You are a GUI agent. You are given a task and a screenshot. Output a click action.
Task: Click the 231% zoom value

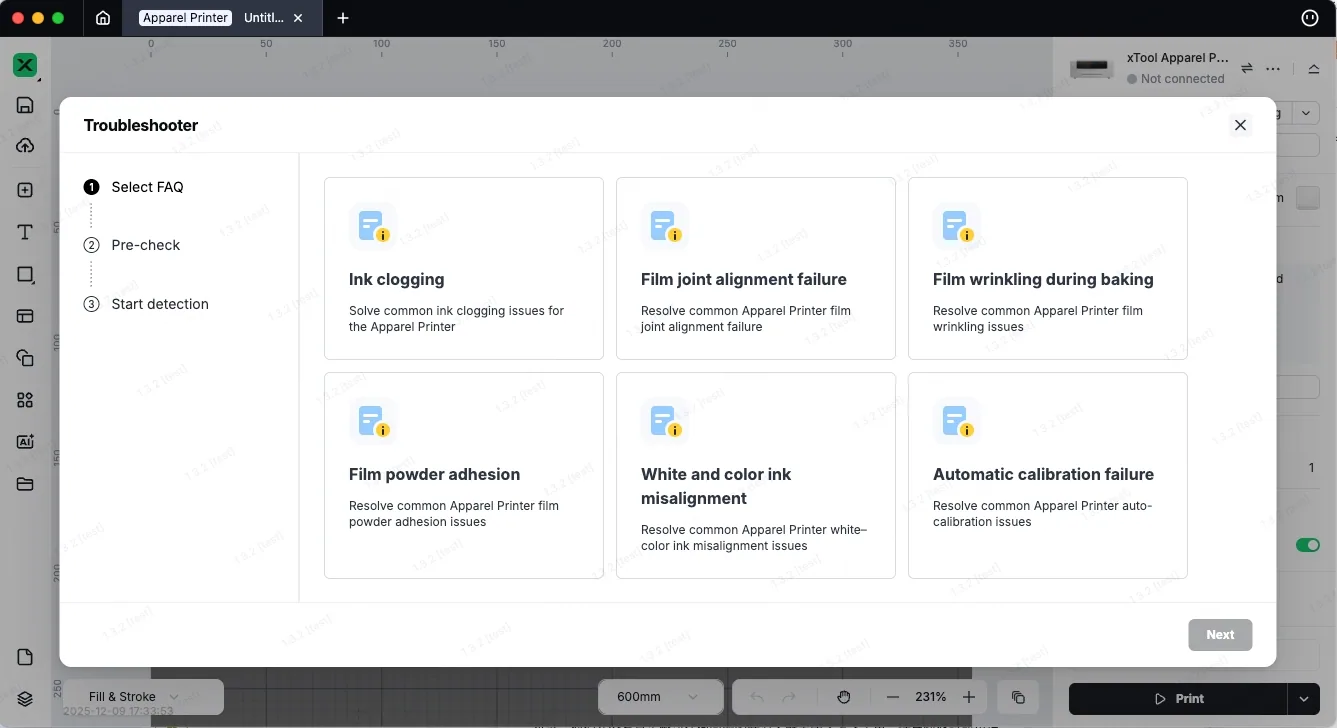pyautogui.click(x=930, y=697)
